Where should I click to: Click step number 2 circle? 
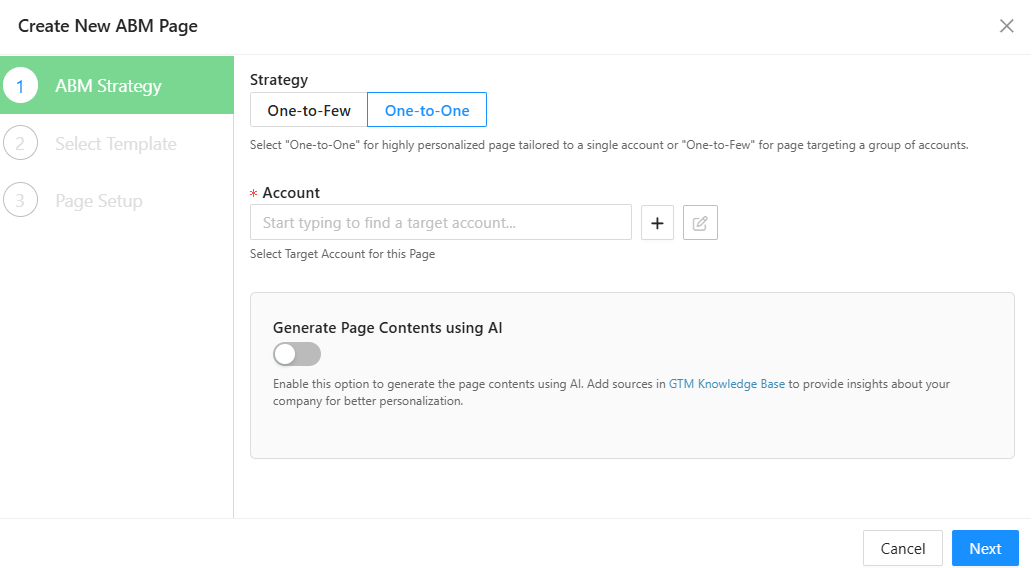click(20, 143)
